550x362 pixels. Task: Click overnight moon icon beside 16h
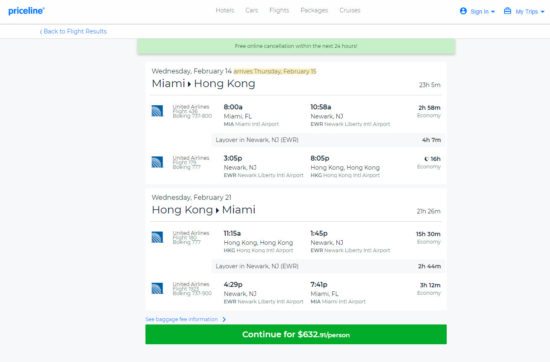tap(426, 159)
